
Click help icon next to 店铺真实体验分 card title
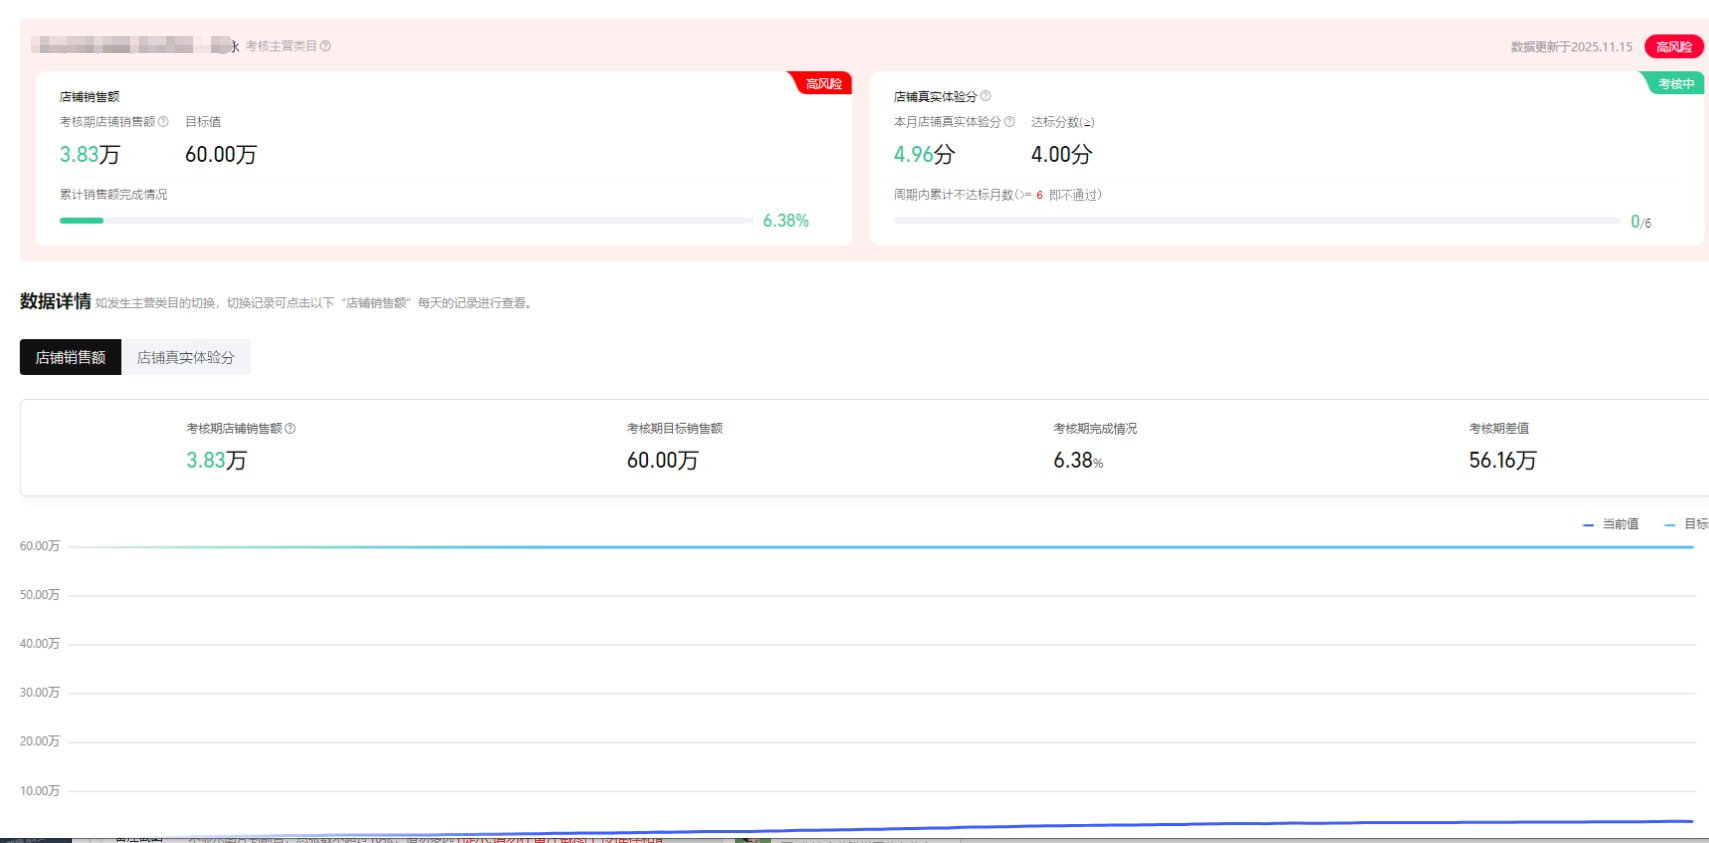[985, 96]
